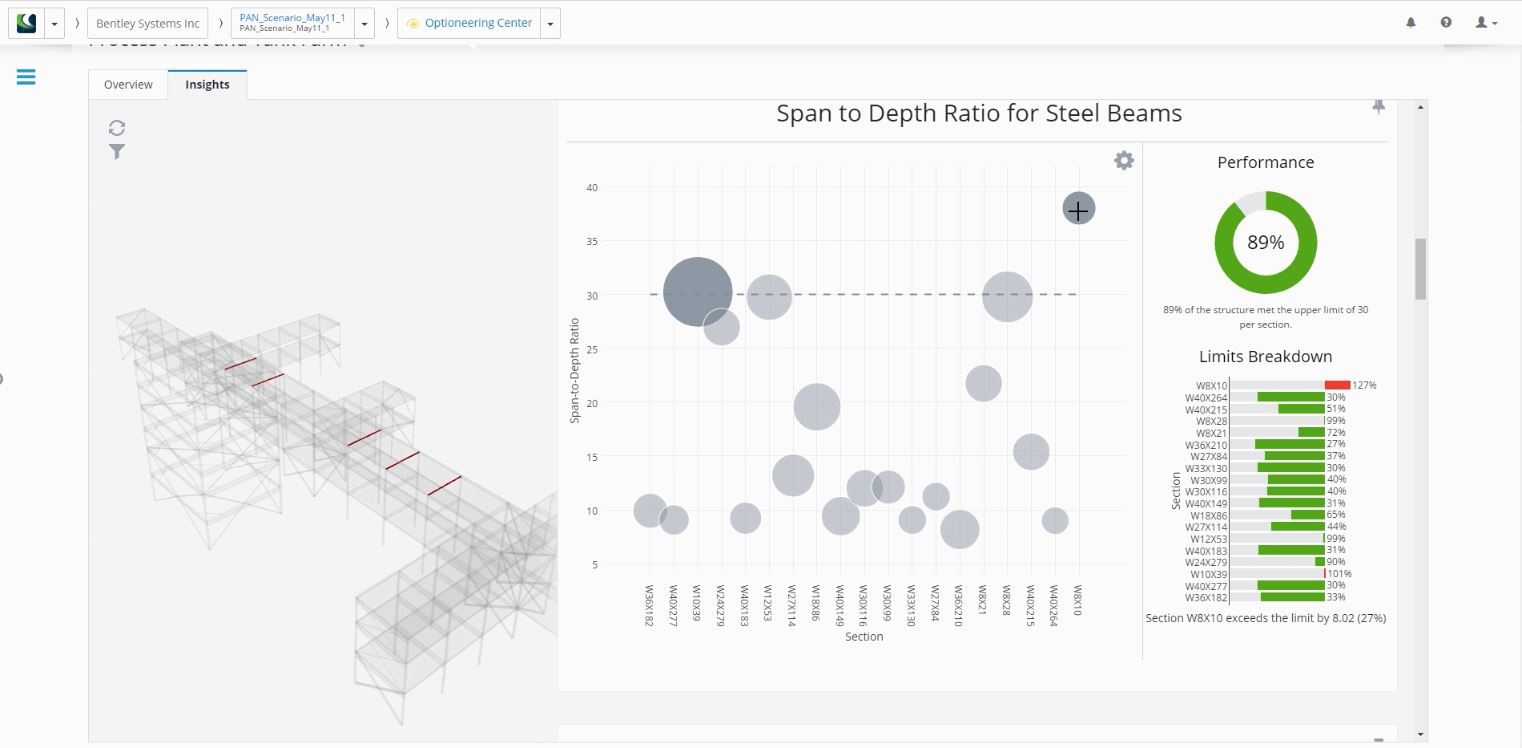1522x748 pixels.
Task: Open the Optioneering Center link
Action: [x=470, y=23]
